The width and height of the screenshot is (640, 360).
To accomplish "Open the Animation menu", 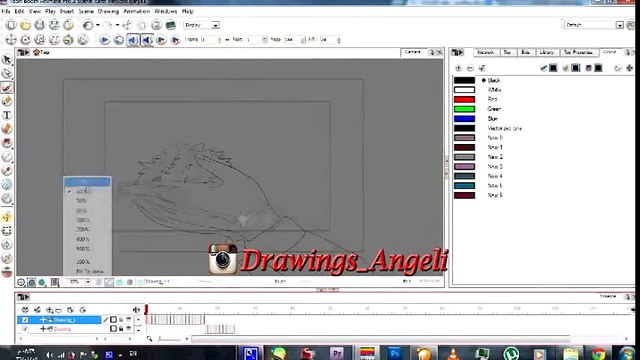I will 136,11.
